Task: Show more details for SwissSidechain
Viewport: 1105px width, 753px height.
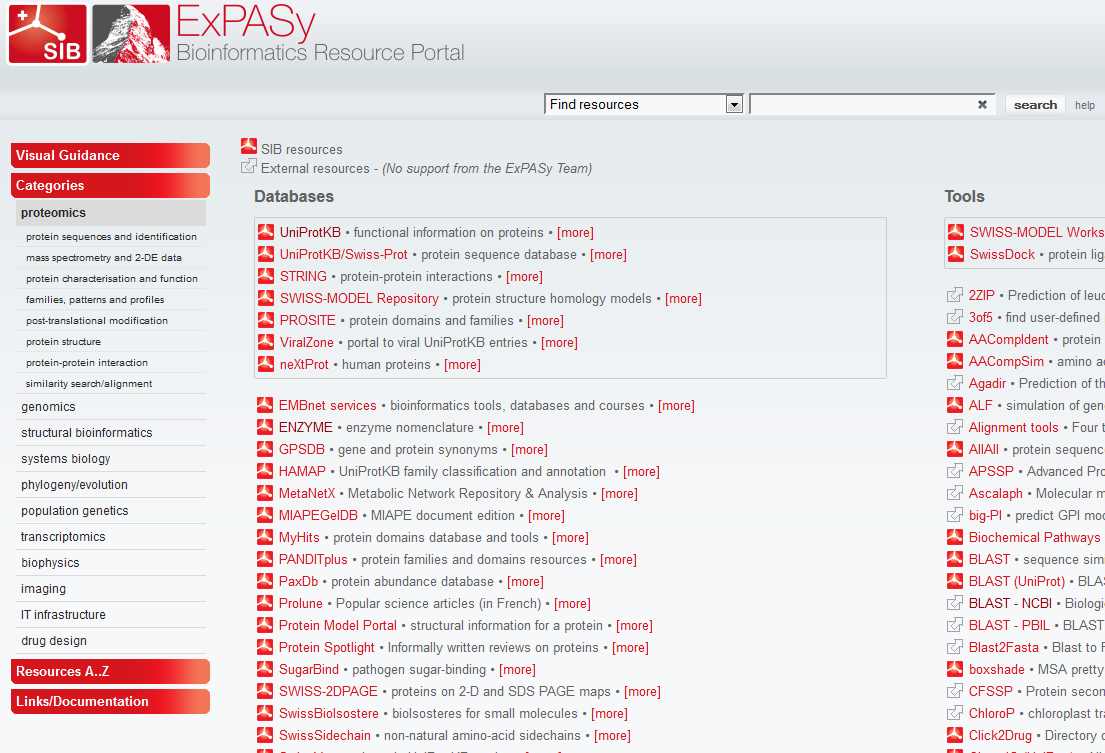Action: tap(612, 735)
